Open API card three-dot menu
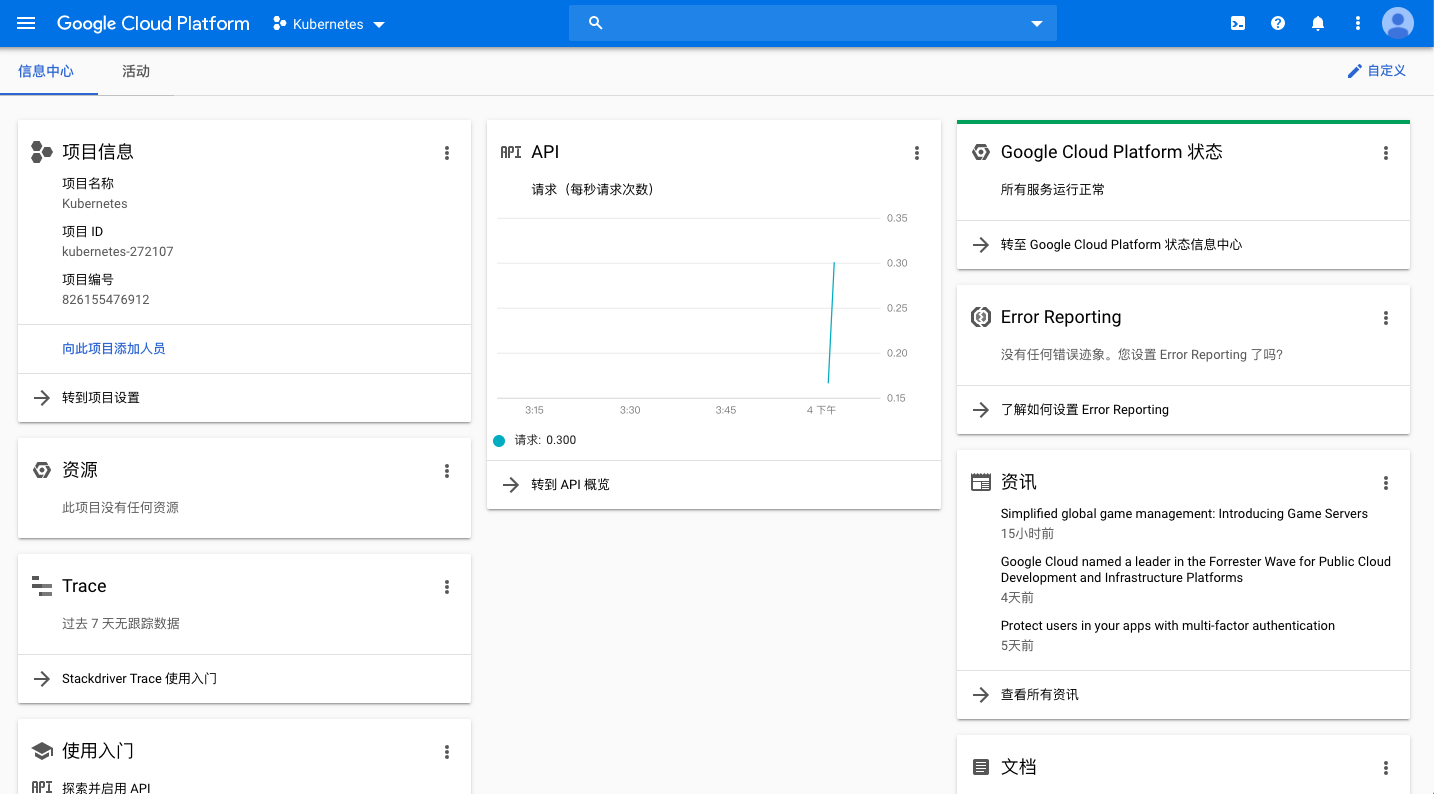This screenshot has width=1434, height=794. [917, 153]
